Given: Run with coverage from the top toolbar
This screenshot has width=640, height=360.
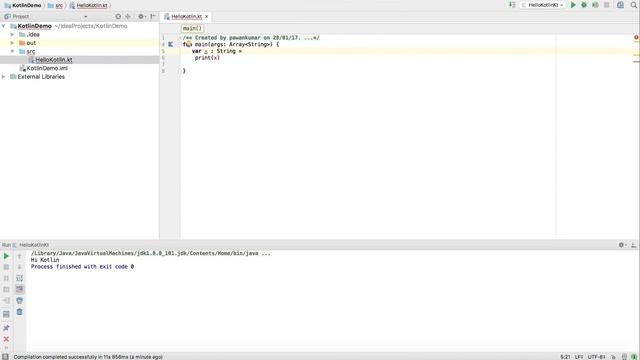Looking at the screenshot, I should click(x=595, y=5).
